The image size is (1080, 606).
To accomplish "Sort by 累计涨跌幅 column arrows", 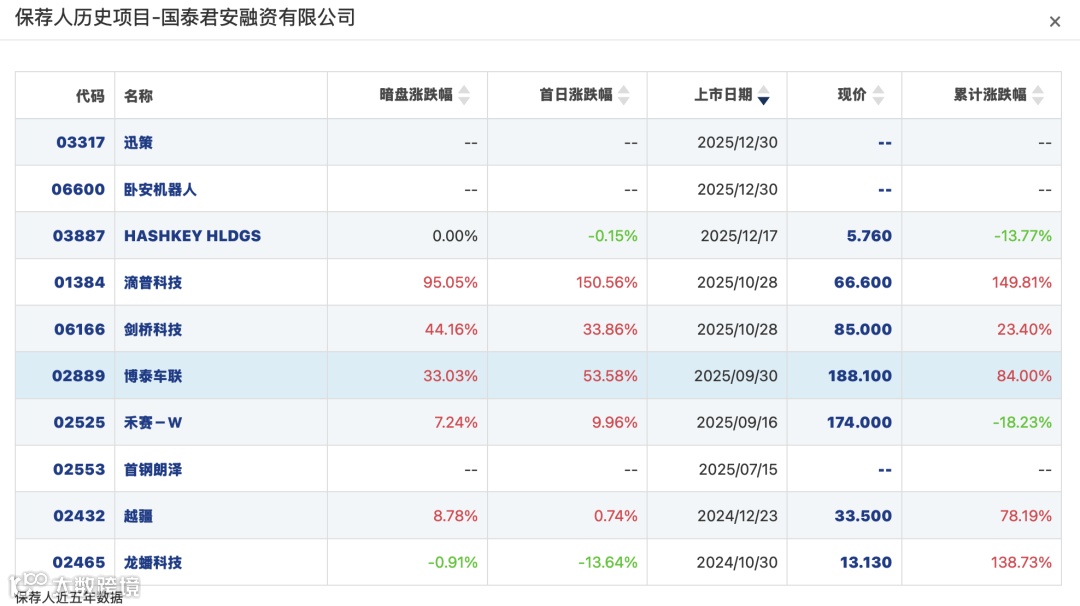I will (1038, 95).
